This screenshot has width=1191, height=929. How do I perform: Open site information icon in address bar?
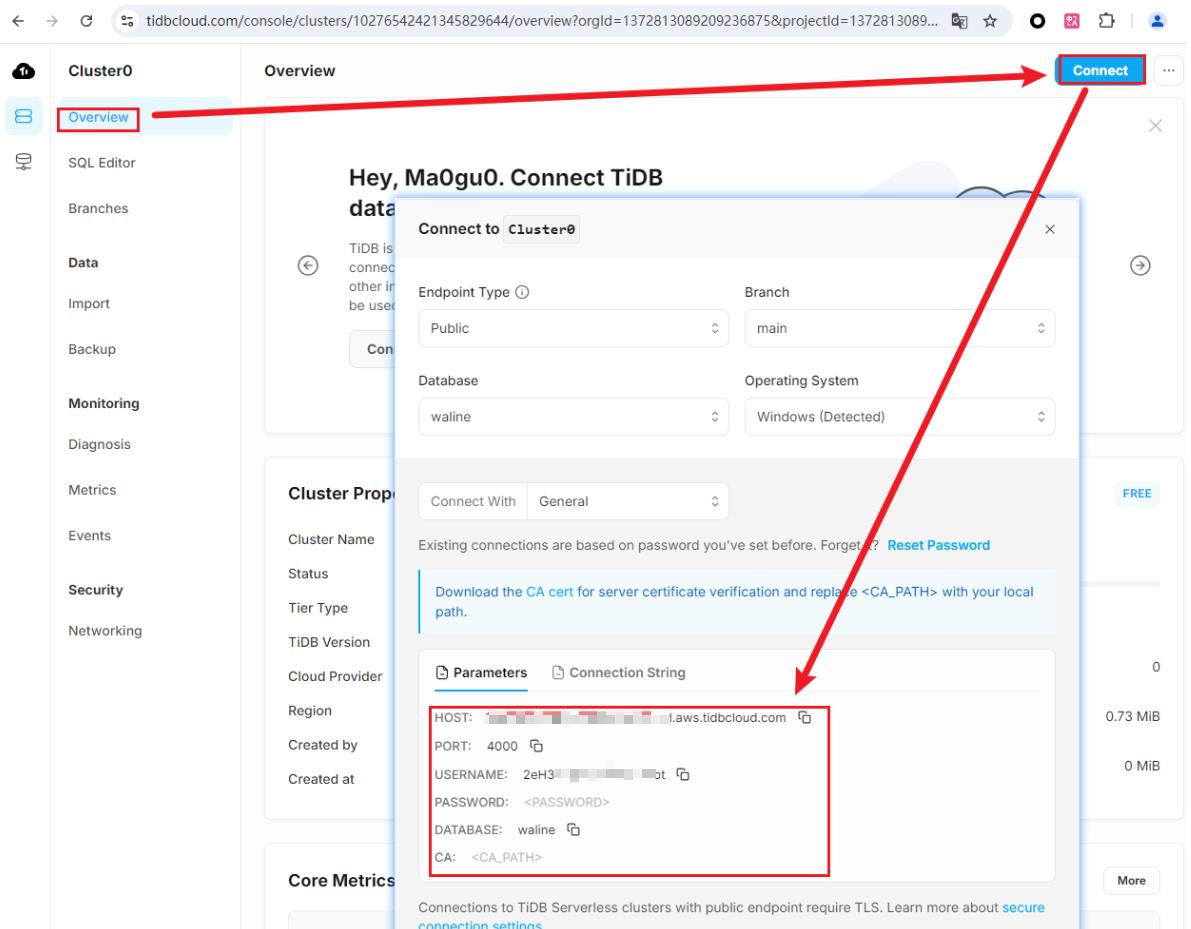coord(128,21)
